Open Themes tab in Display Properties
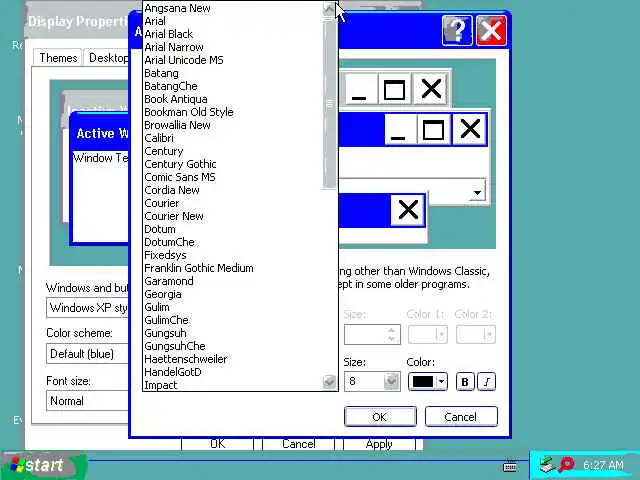The height and width of the screenshot is (480, 640). click(58, 58)
